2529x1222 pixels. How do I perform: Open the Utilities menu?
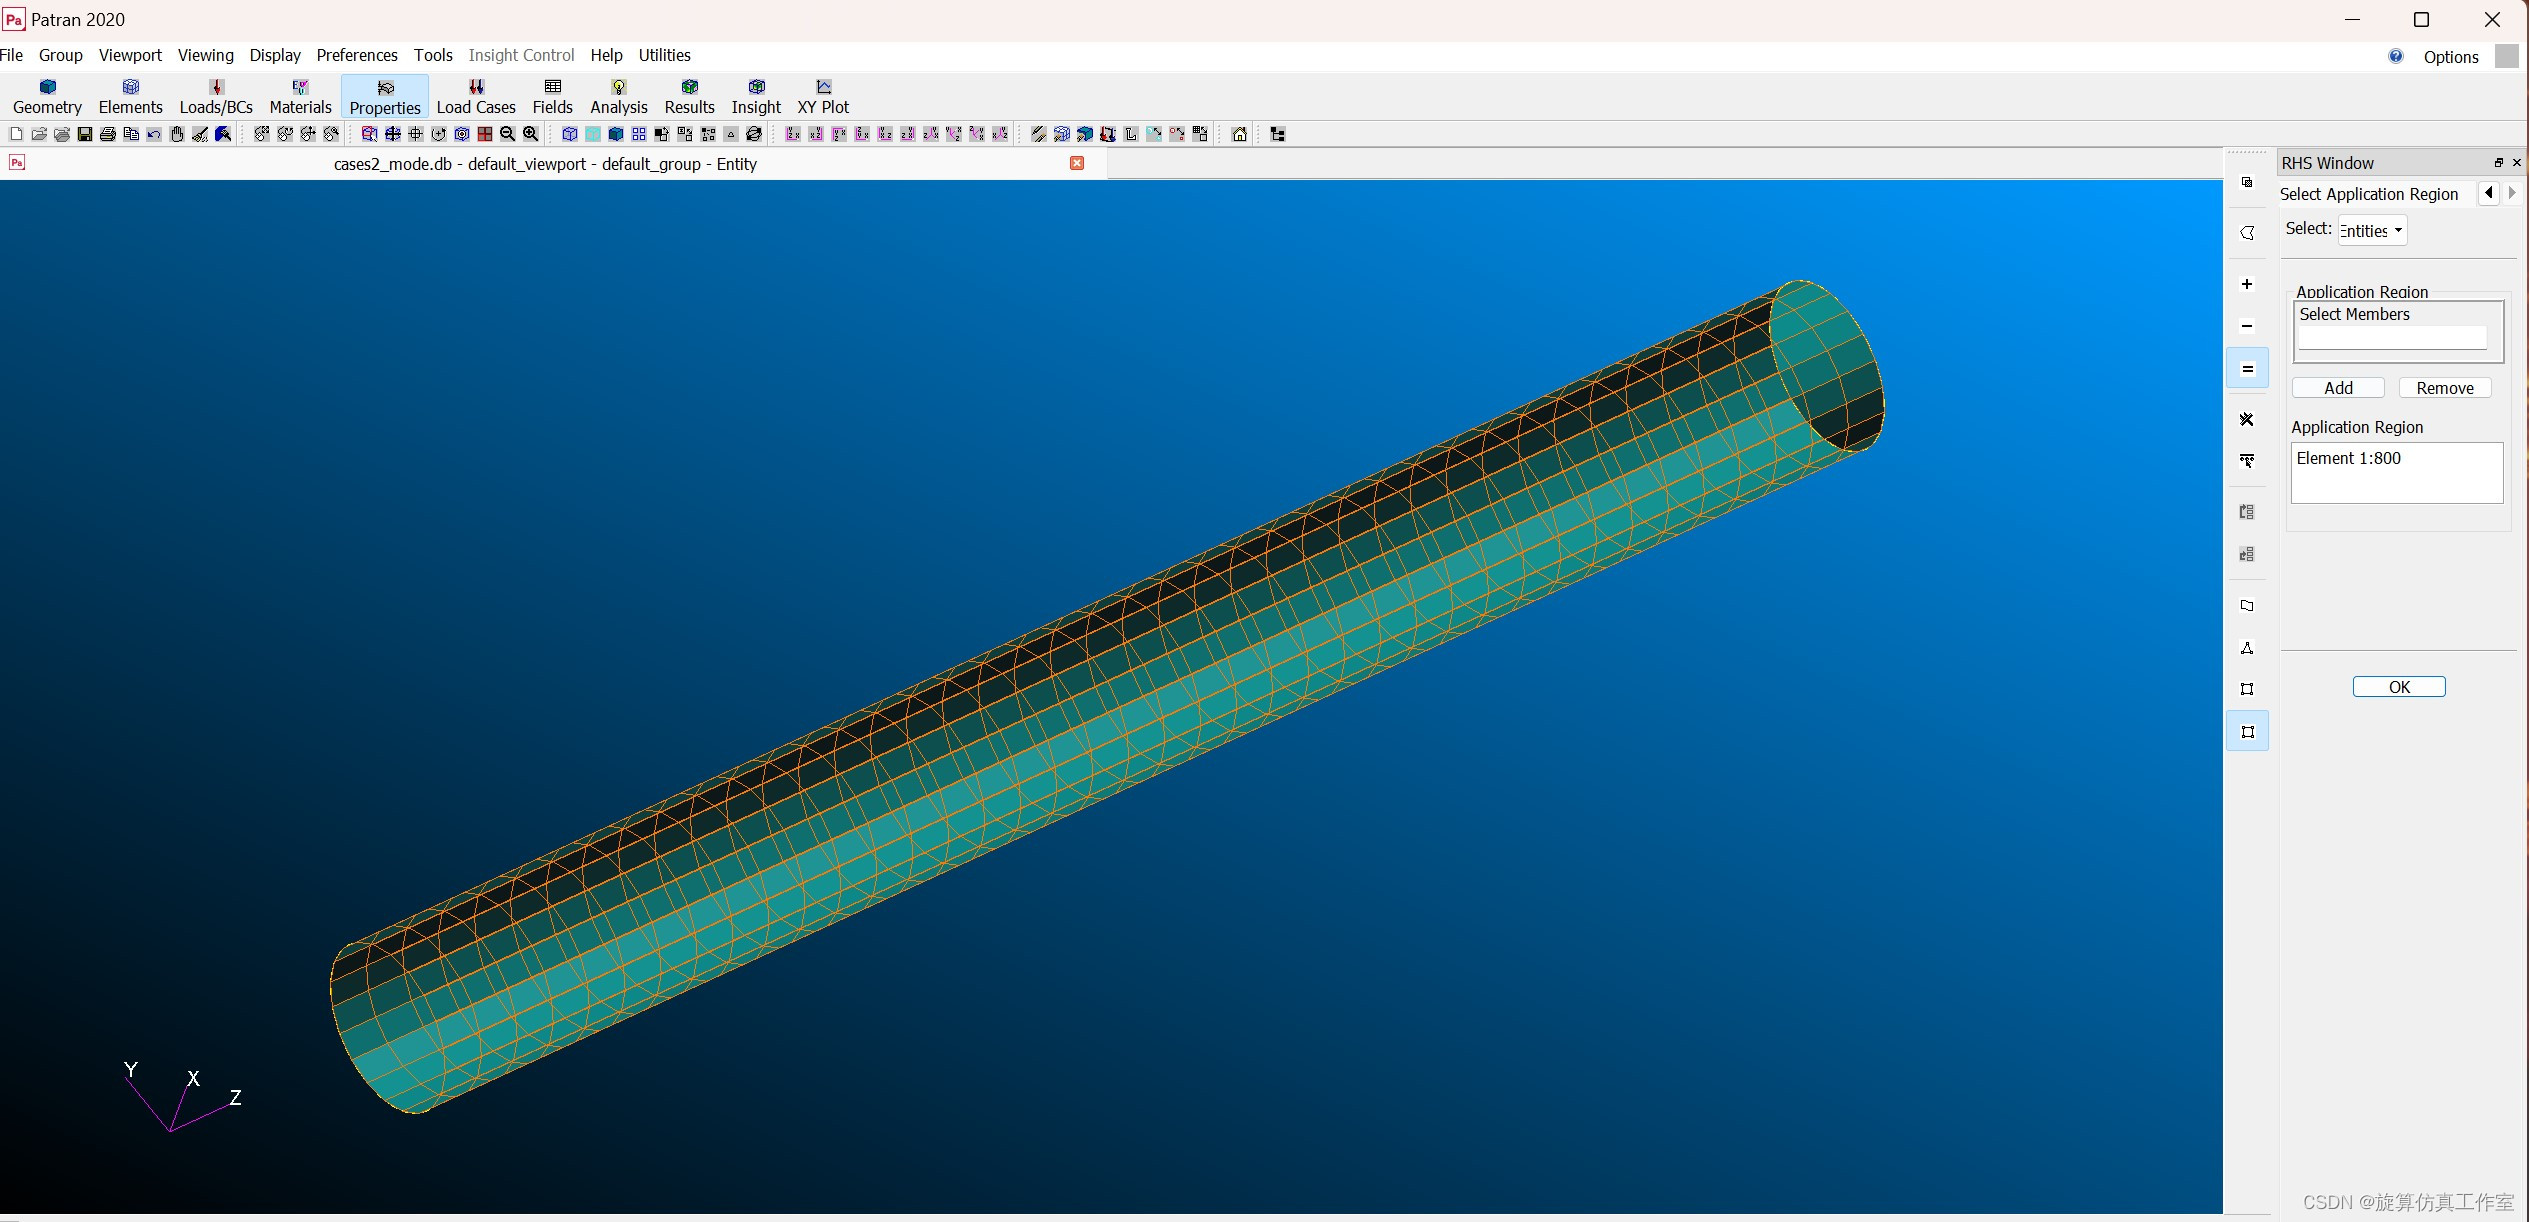664,55
